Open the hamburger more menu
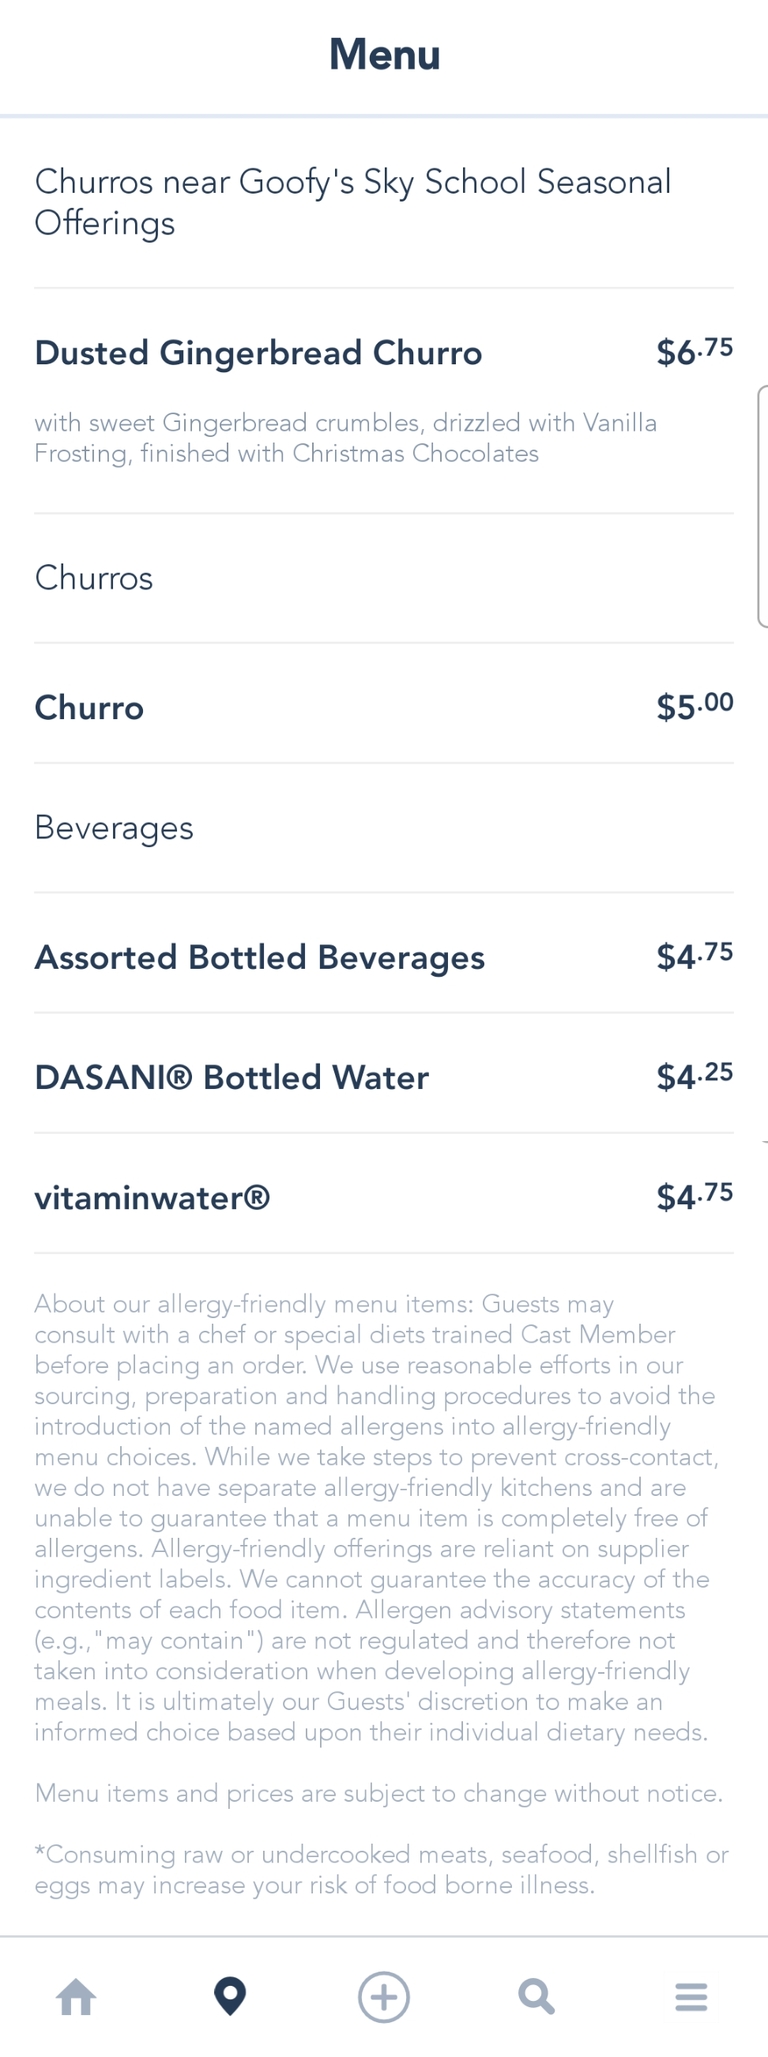The height and width of the screenshot is (2057, 768). [691, 1997]
